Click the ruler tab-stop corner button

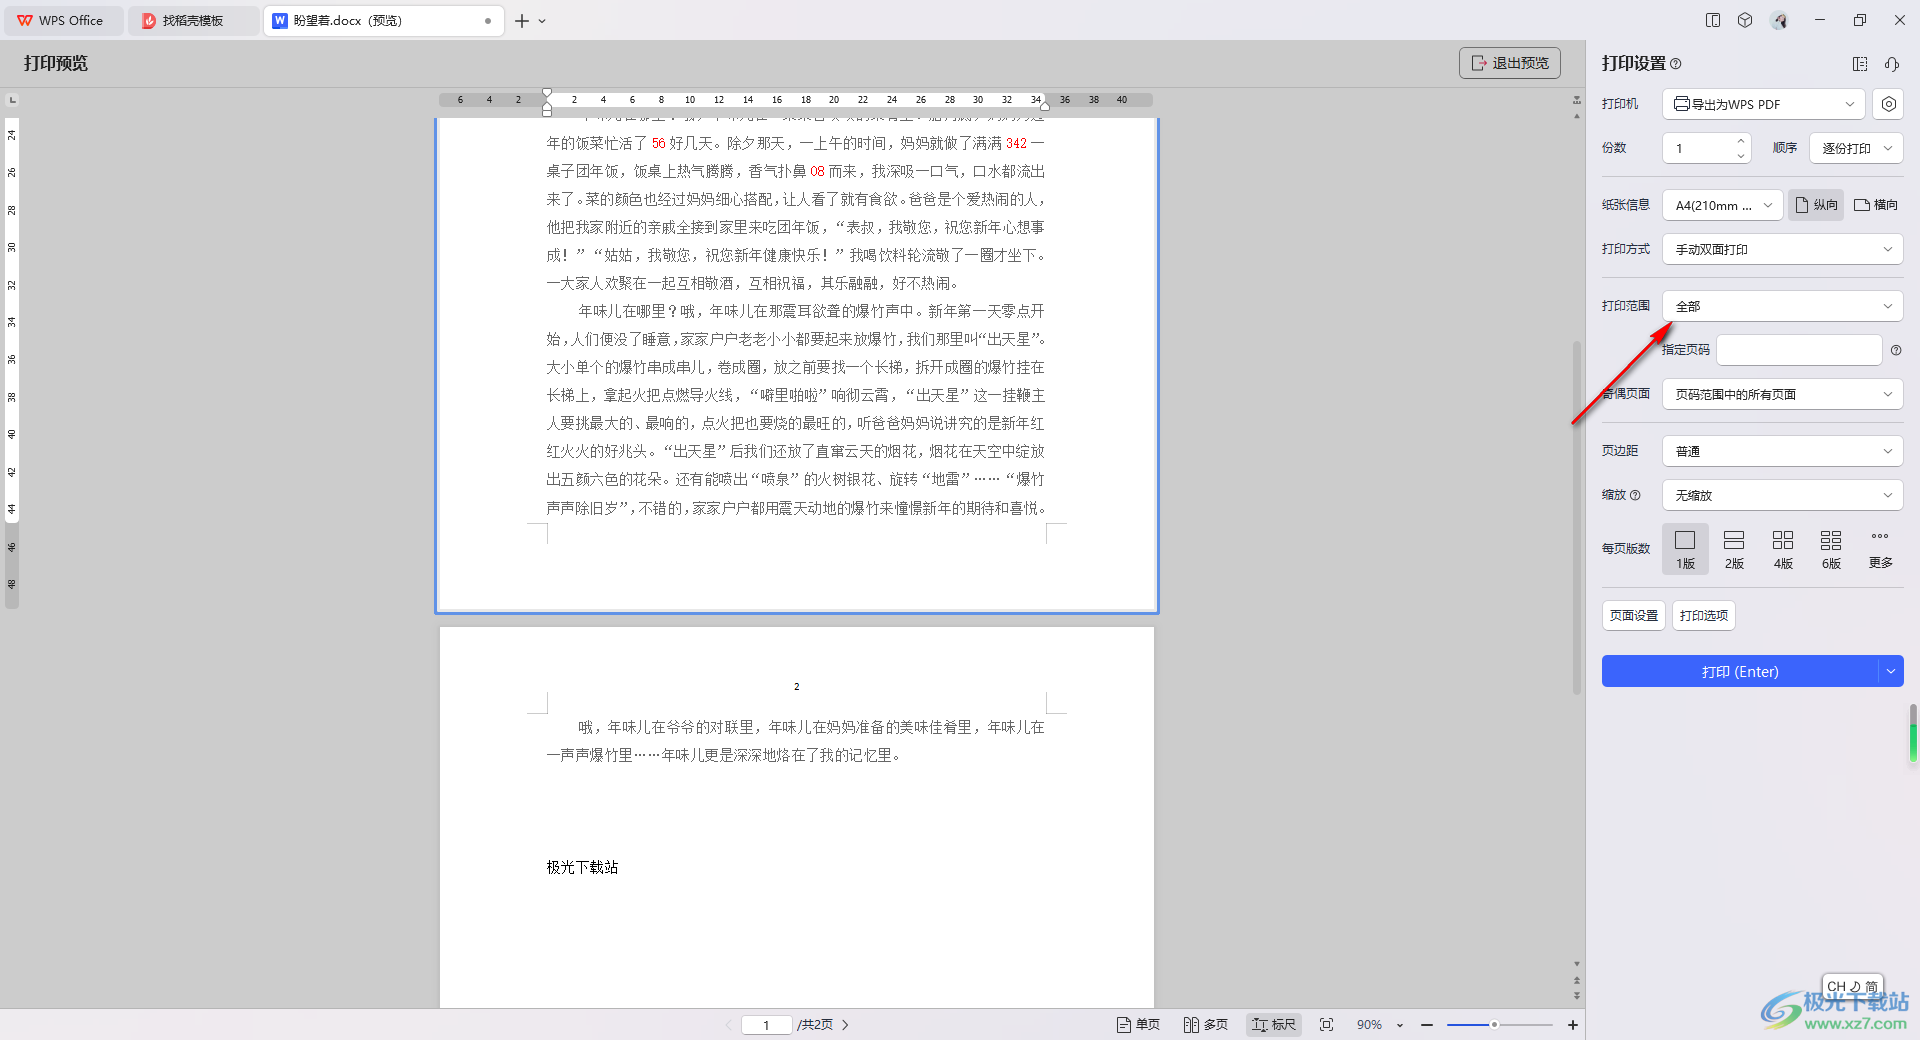(12, 100)
